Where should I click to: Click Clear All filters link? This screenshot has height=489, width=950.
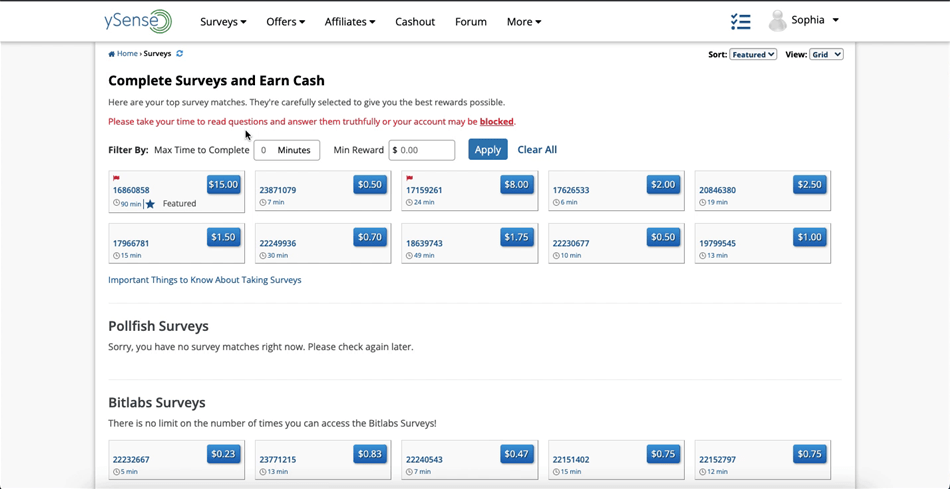click(537, 150)
